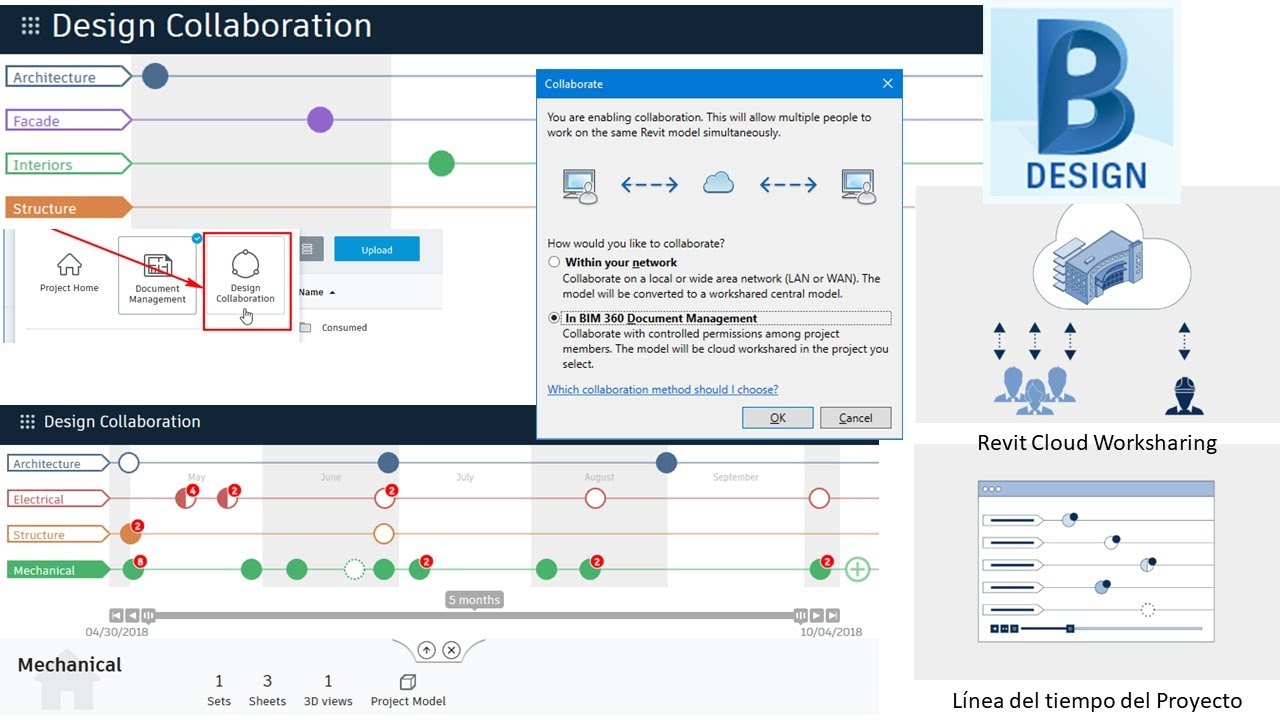Open the hollow orange Structure package in June
The height and width of the screenshot is (720, 1280).
(x=384, y=534)
